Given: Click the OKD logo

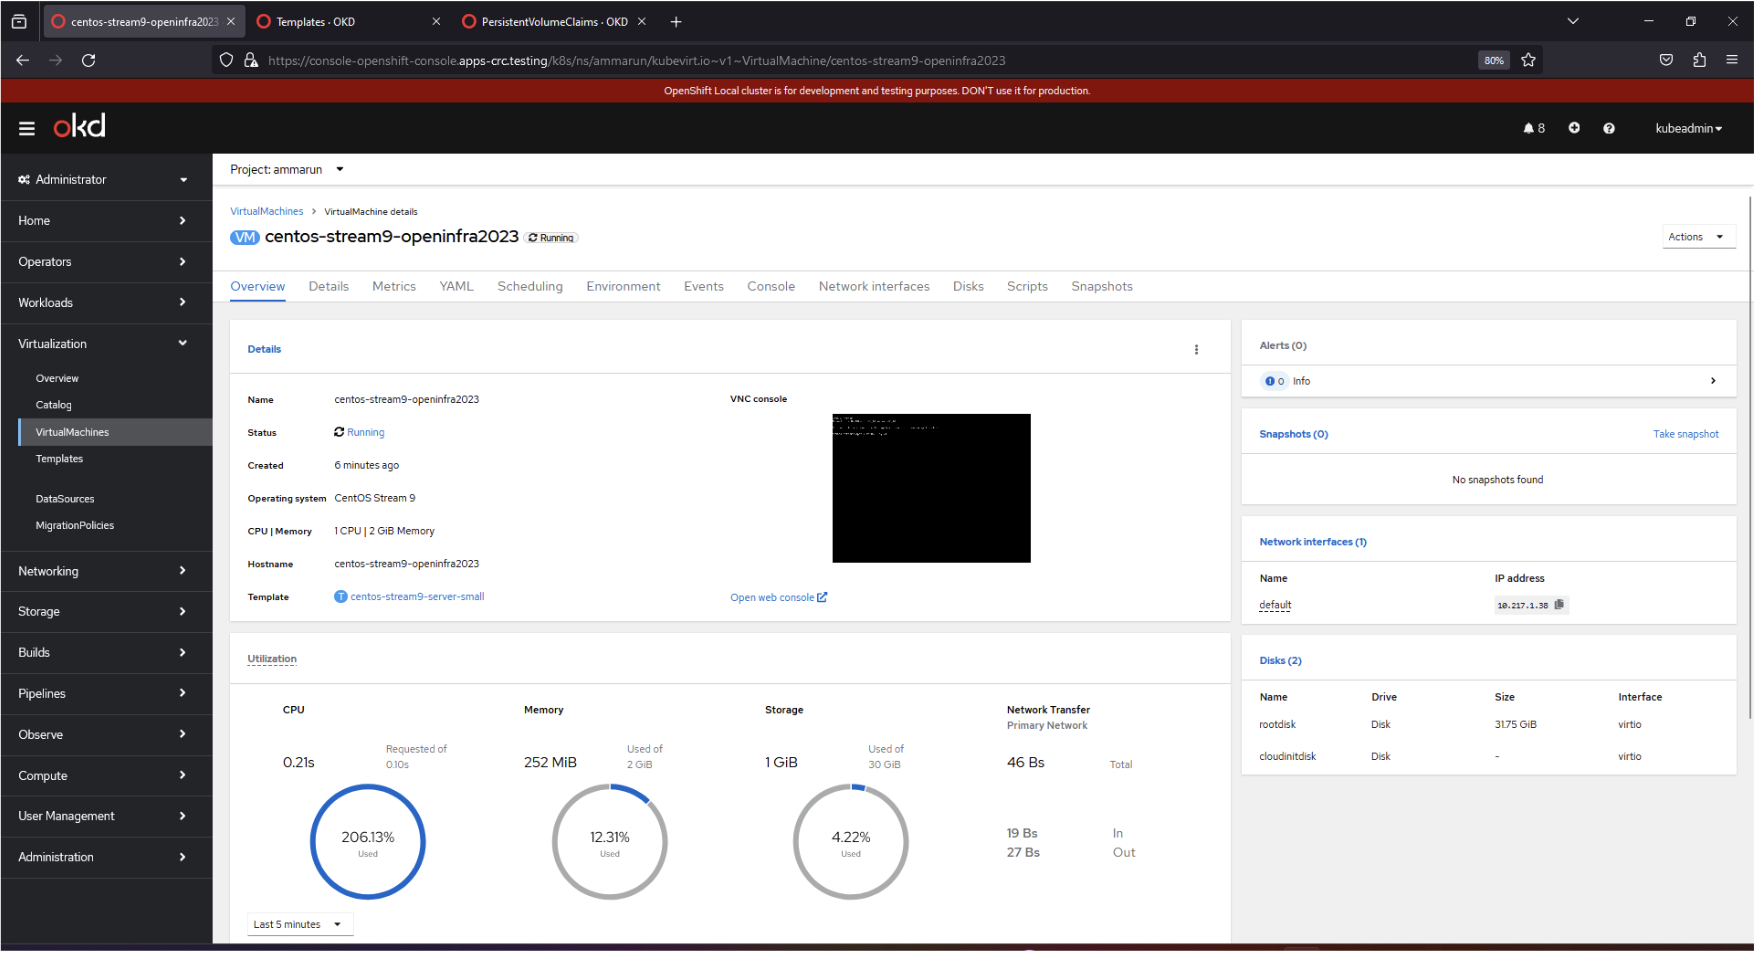Looking at the screenshot, I should point(79,126).
